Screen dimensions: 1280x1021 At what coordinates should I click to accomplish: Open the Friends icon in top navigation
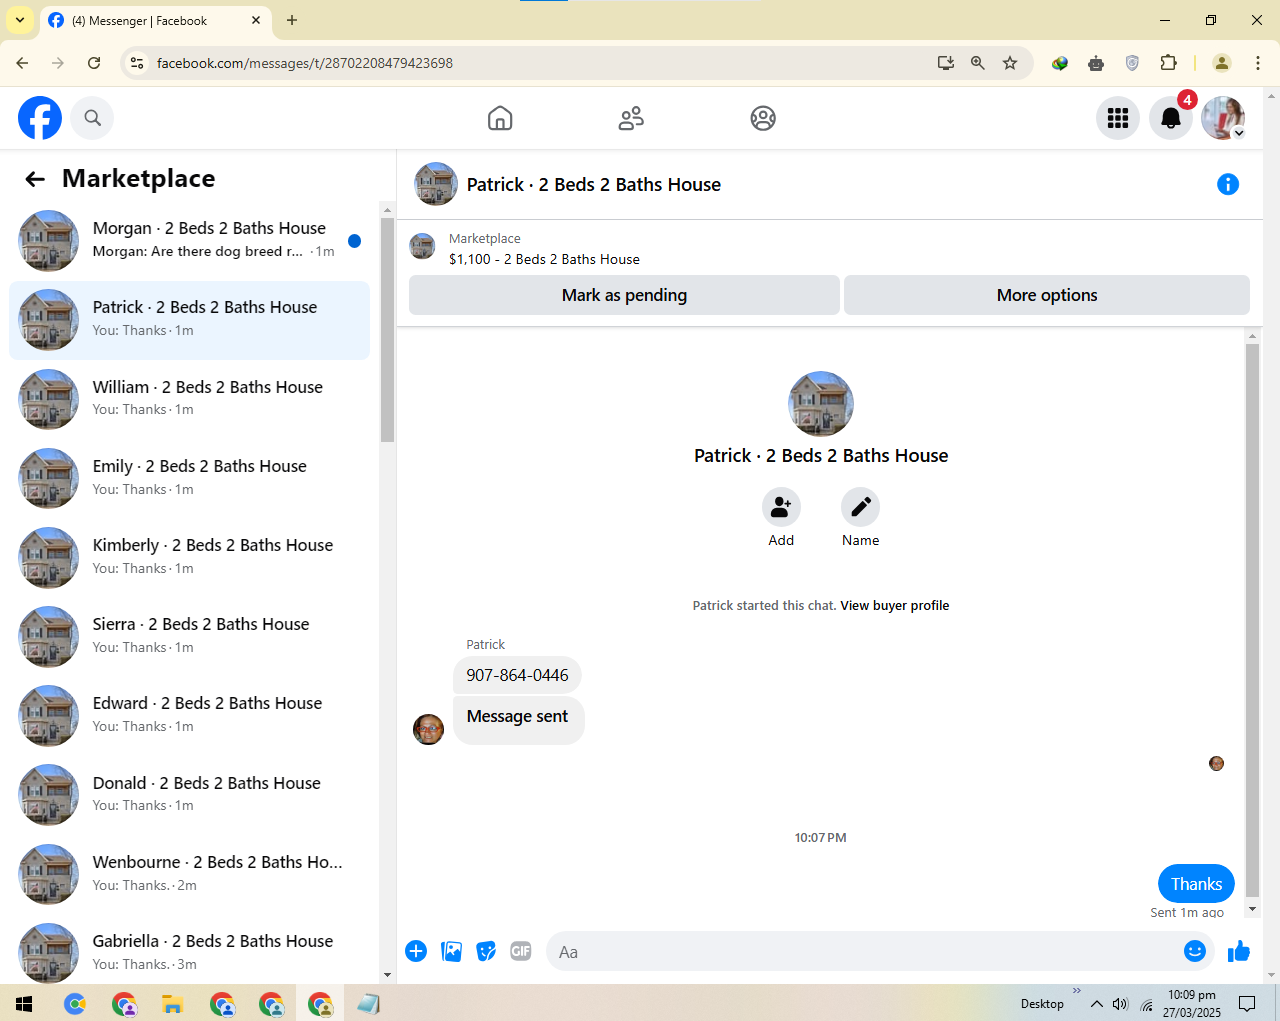click(x=631, y=118)
